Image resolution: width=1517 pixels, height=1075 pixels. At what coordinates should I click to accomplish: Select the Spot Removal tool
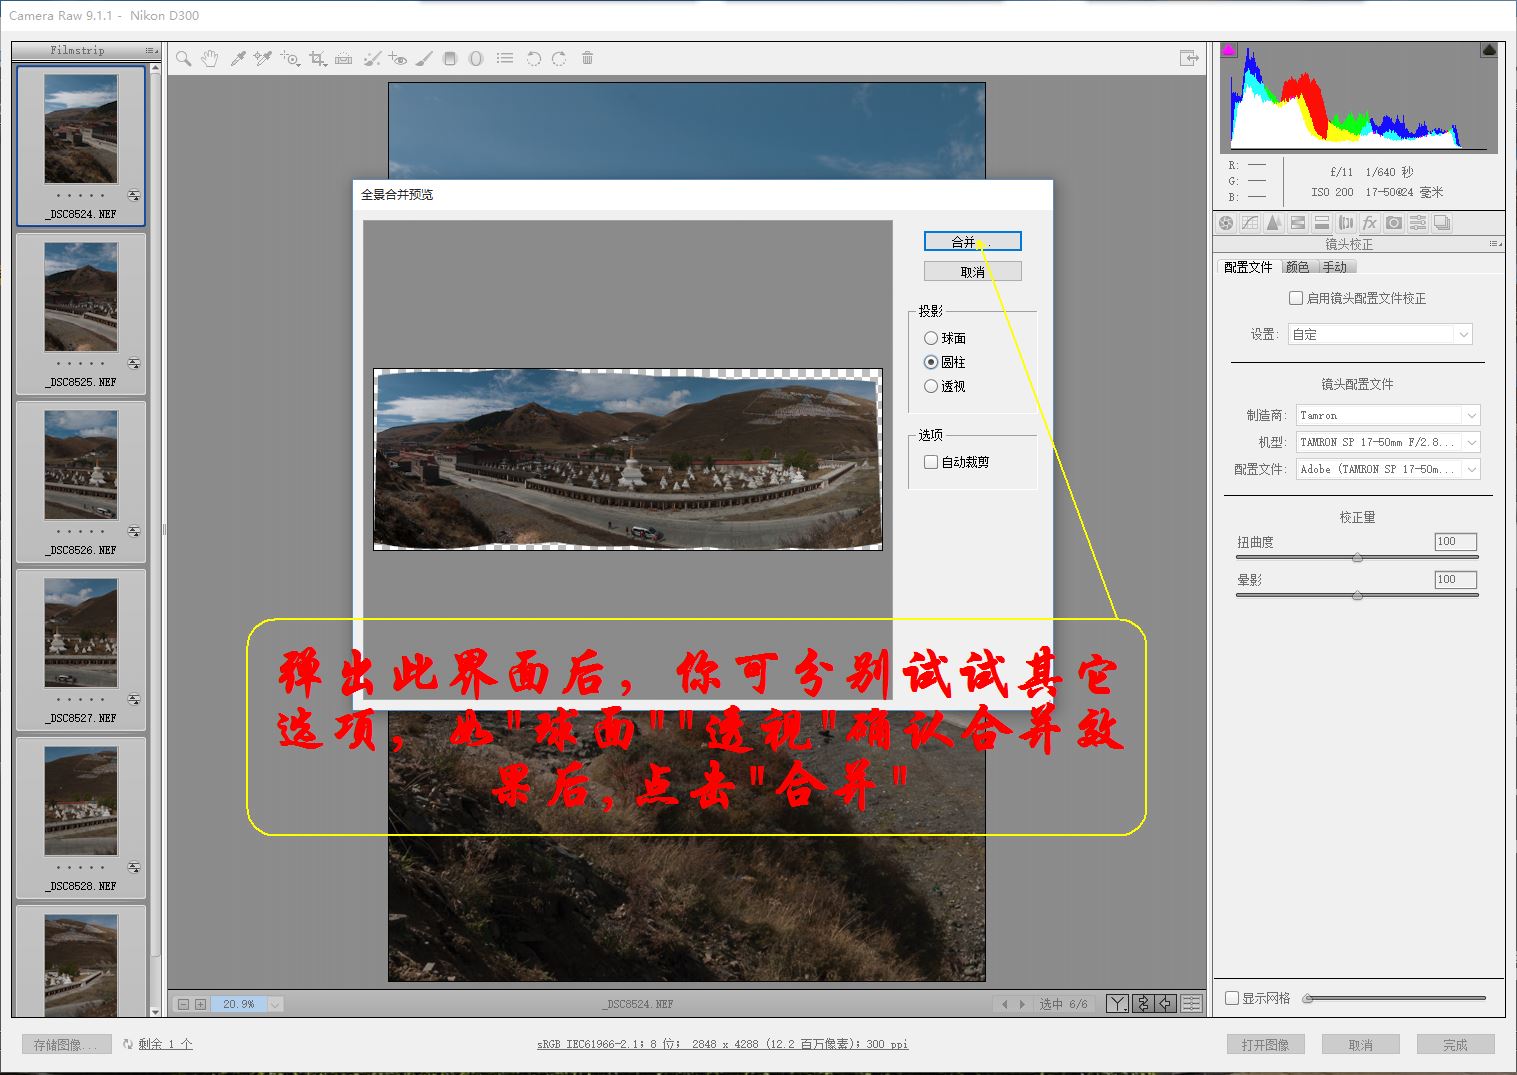pyautogui.click(x=372, y=59)
